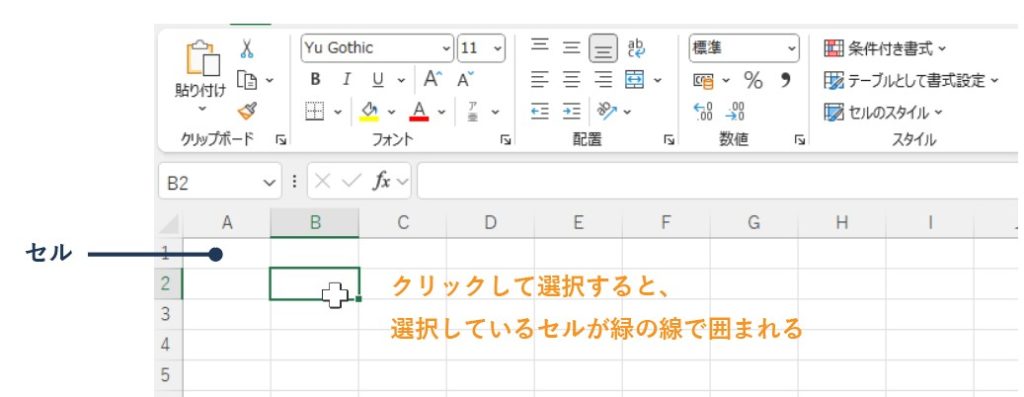Select Middle Align icon
The image size is (1024, 397).
(571, 48)
